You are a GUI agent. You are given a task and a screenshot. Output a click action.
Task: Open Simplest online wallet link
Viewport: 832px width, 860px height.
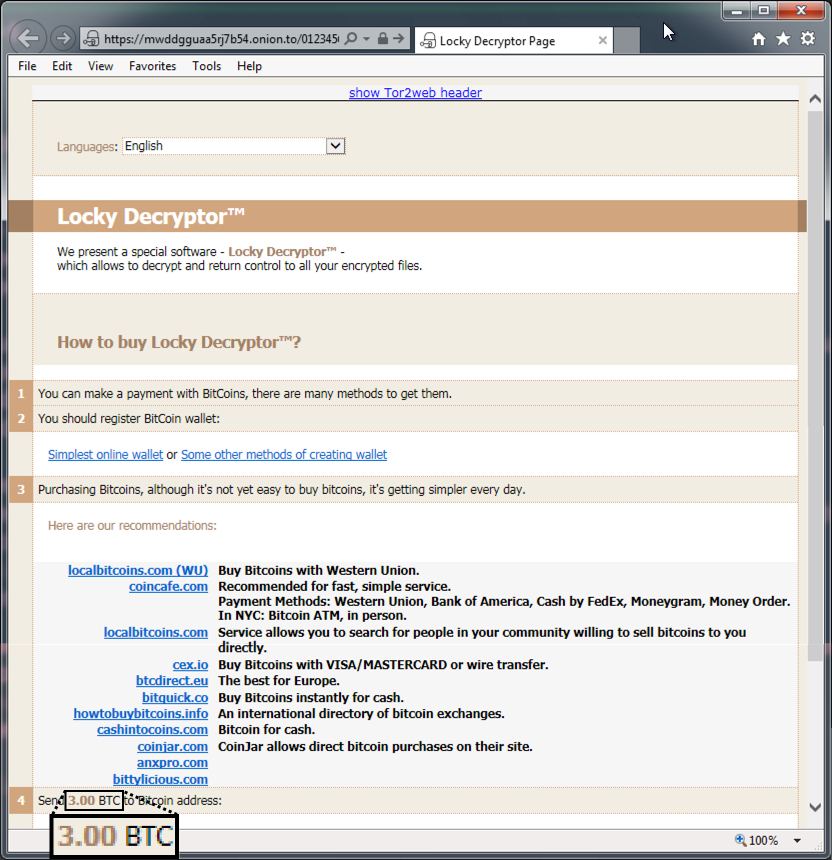105,455
